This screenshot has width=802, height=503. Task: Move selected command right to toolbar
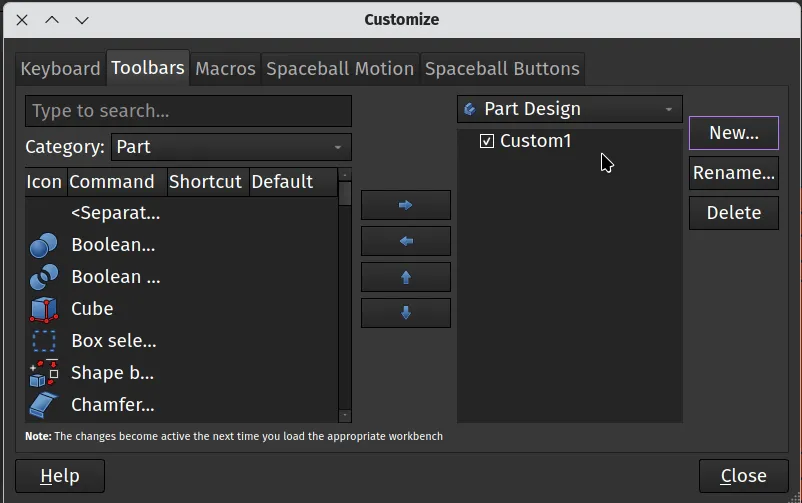click(x=406, y=205)
